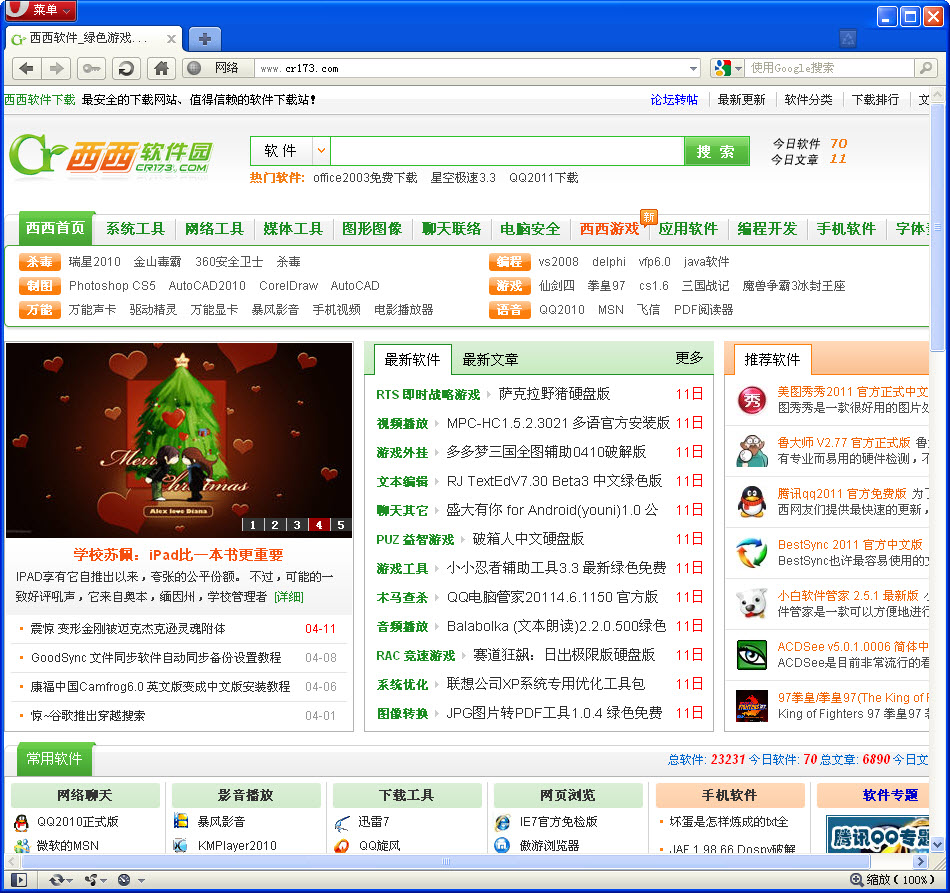This screenshot has height=893, width=950.
Task: Open the Opera Link status bar dropdown arrow
Action: coord(70,880)
